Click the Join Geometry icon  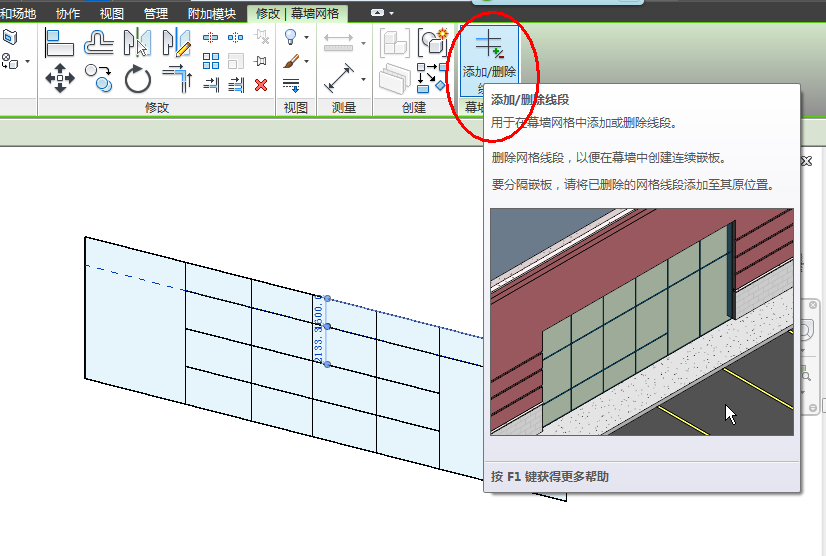point(10,61)
